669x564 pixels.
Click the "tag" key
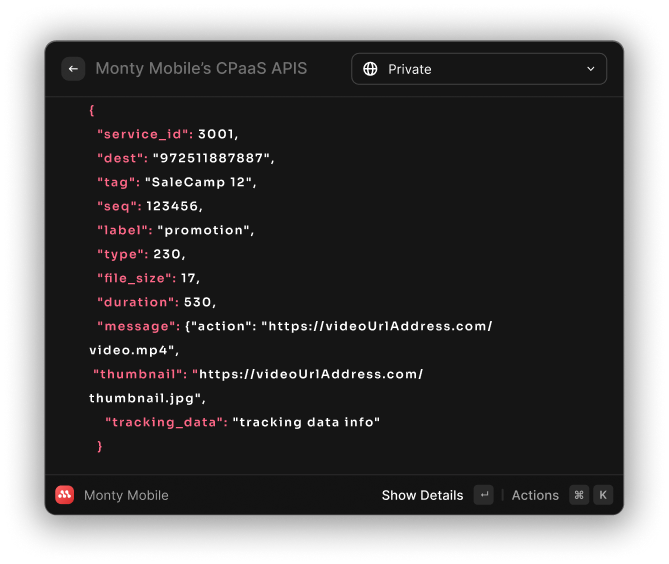(116, 183)
